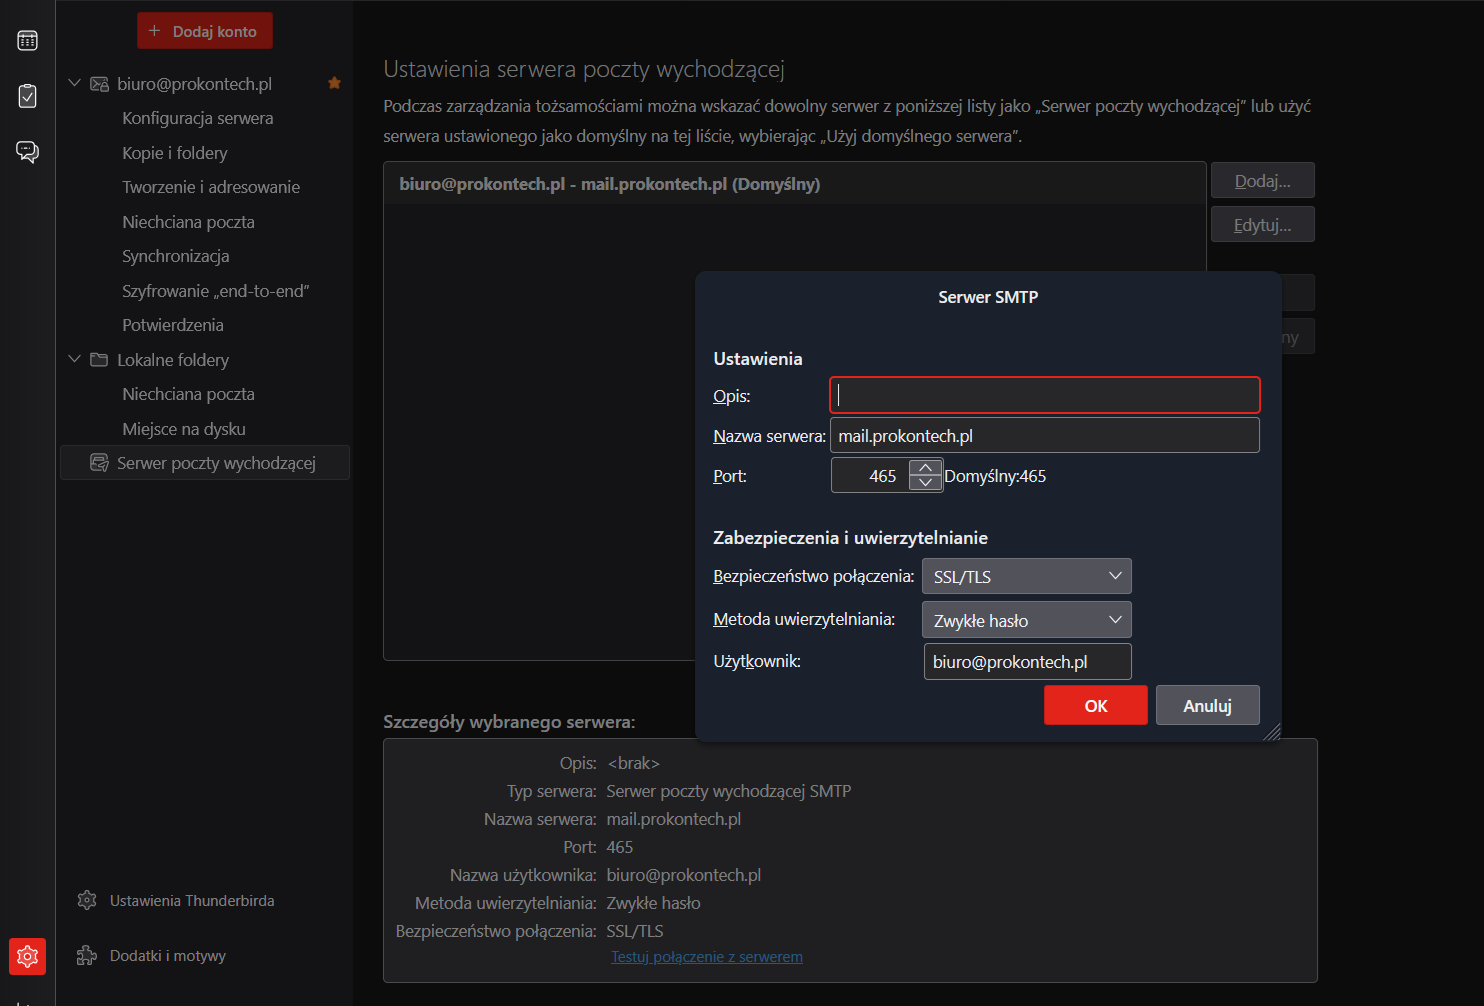The width and height of the screenshot is (1484, 1006).
Task: Select Serwer poczty wychodzącej in the sidebar
Action: [205, 463]
